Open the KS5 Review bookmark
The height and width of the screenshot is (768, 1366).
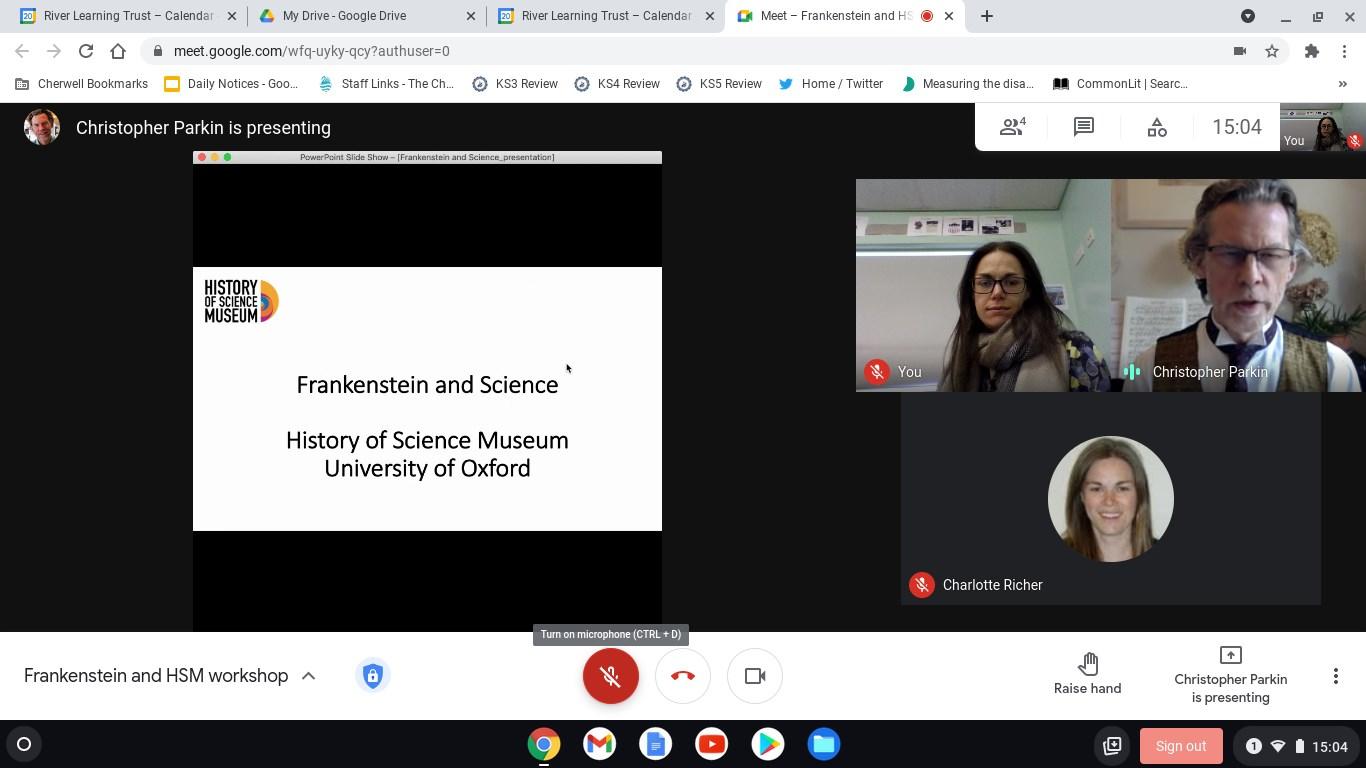[719, 84]
